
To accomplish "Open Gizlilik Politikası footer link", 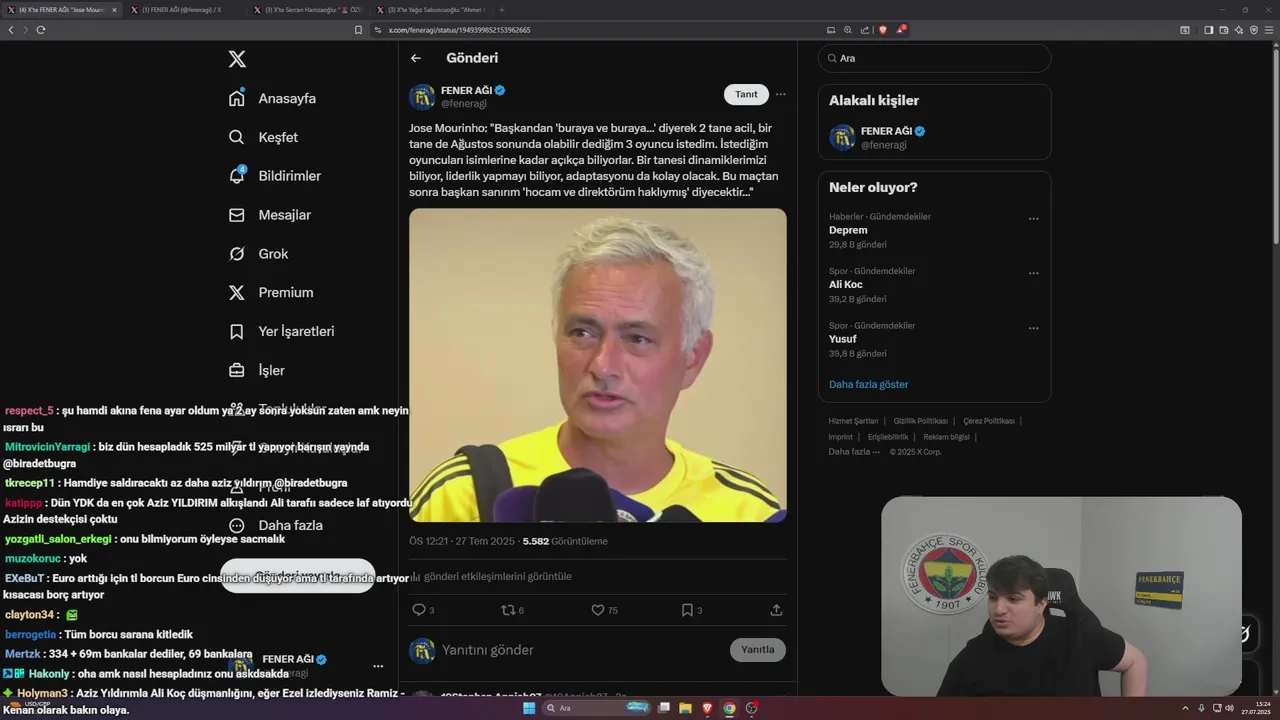I will pos(920,421).
